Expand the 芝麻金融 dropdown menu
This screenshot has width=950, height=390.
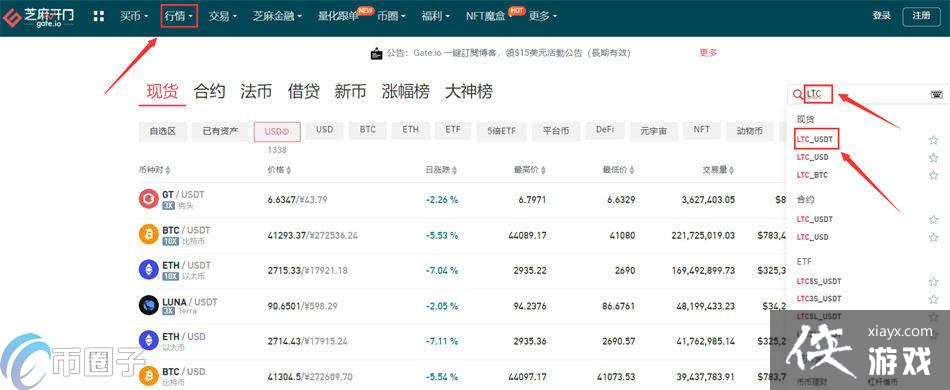[277, 16]
